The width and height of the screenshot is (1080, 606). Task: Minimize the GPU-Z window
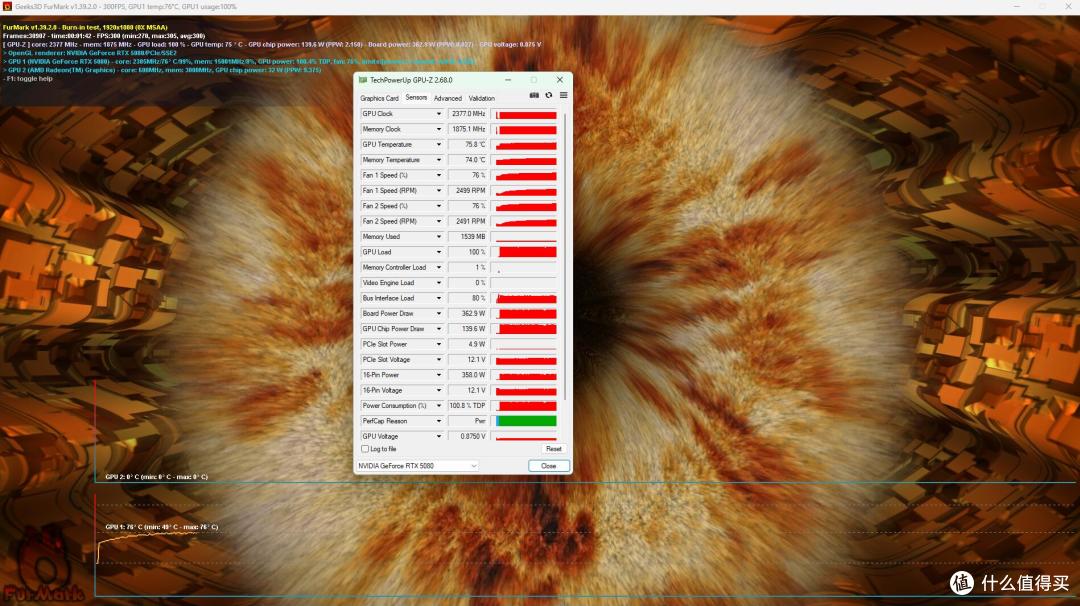click(x=508, y=80)
